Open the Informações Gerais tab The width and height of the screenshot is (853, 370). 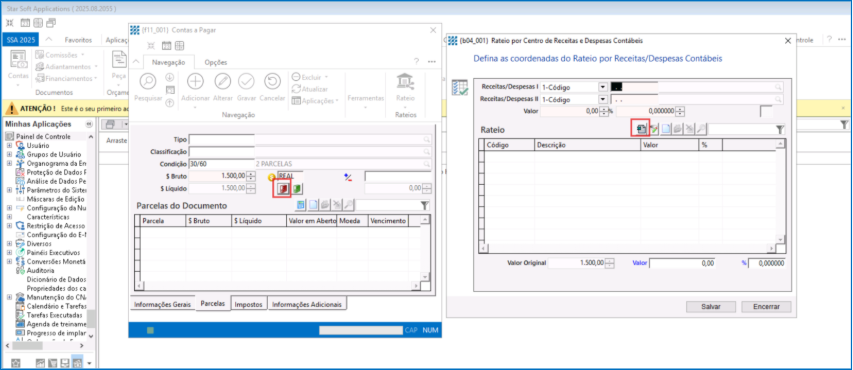click(x=162, y=304)
